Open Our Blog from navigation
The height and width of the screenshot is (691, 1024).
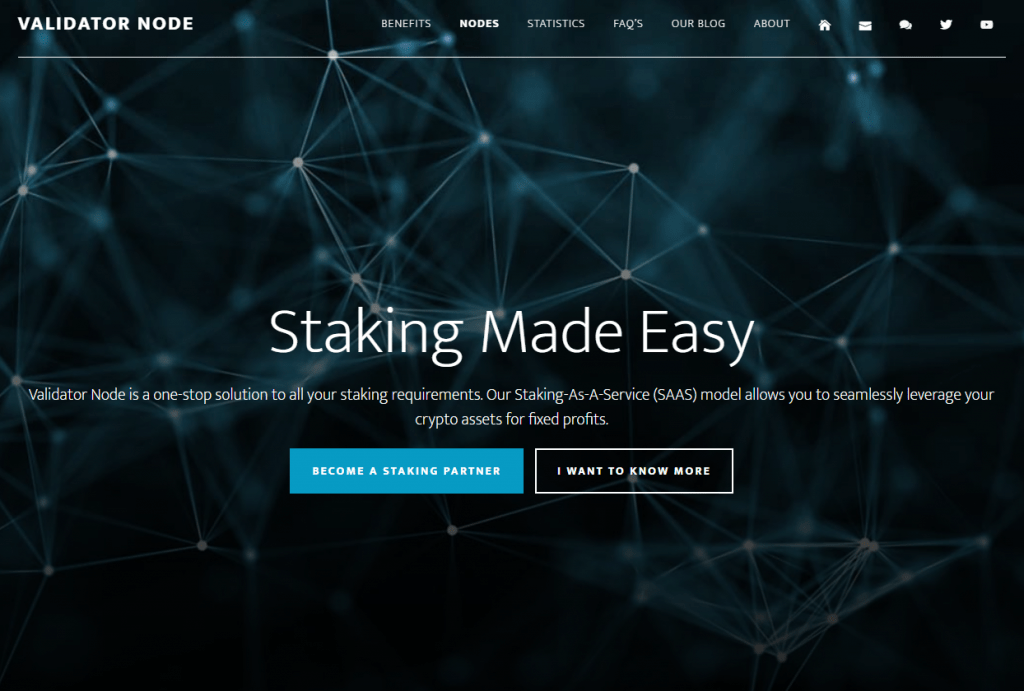point(698,24)
